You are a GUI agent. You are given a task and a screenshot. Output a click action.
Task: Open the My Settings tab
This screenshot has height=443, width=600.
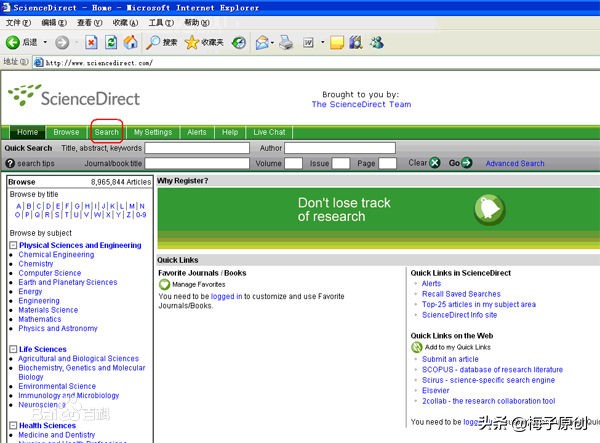(x=153, y=132)
